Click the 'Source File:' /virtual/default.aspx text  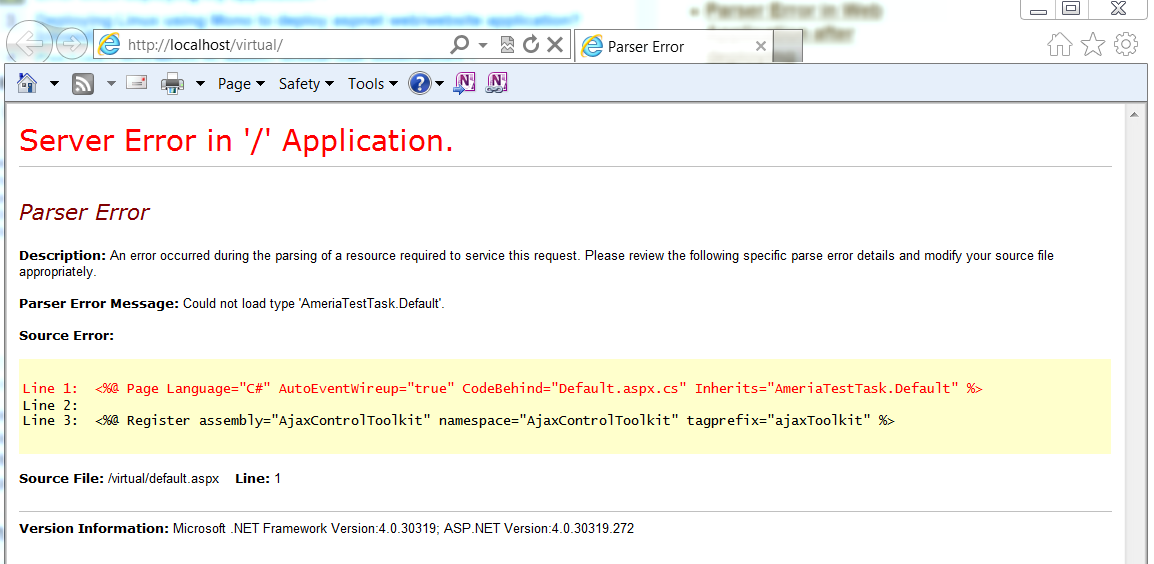[x=119, y=479]
